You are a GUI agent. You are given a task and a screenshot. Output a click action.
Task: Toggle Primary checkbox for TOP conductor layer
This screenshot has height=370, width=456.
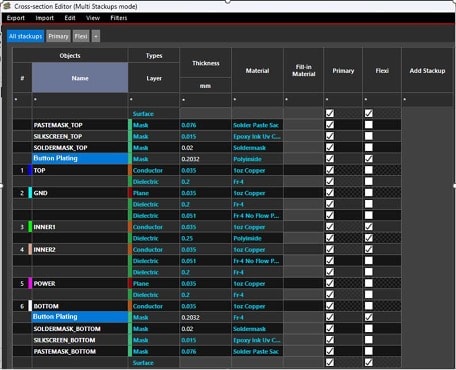click(x=330, y=170)
